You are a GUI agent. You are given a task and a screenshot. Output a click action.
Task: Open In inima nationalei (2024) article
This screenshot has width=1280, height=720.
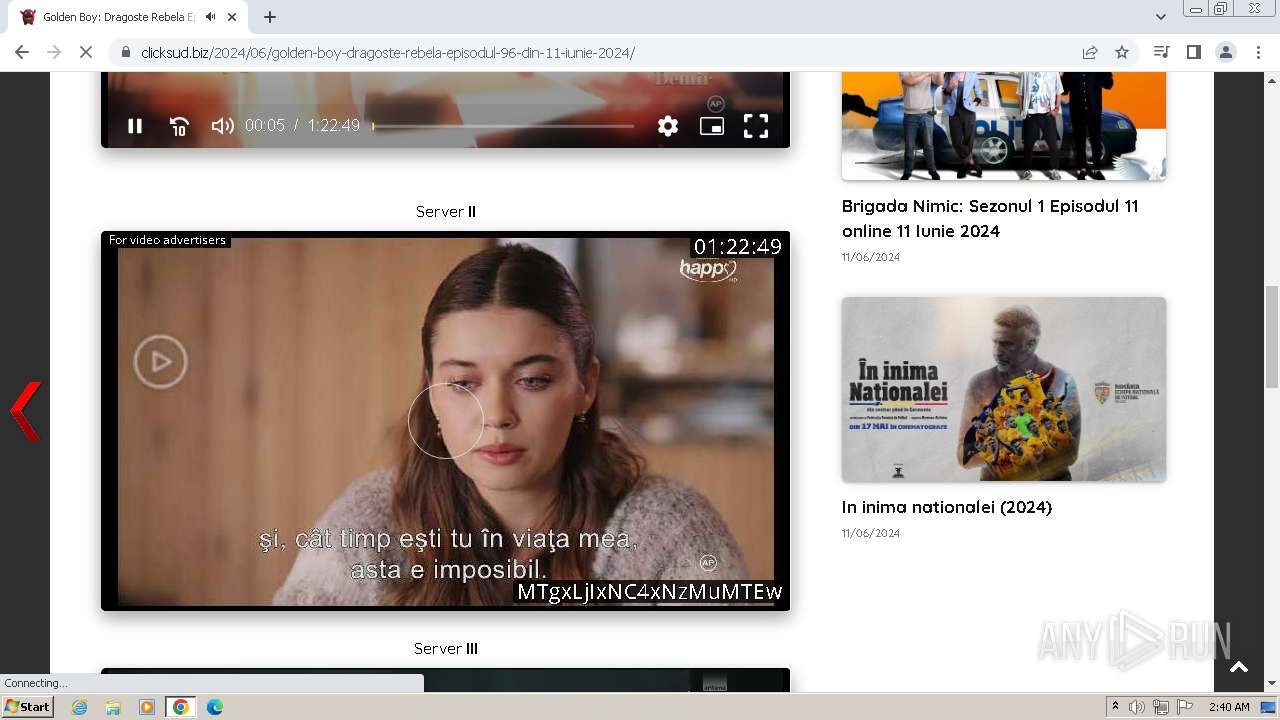coord(947,507)
